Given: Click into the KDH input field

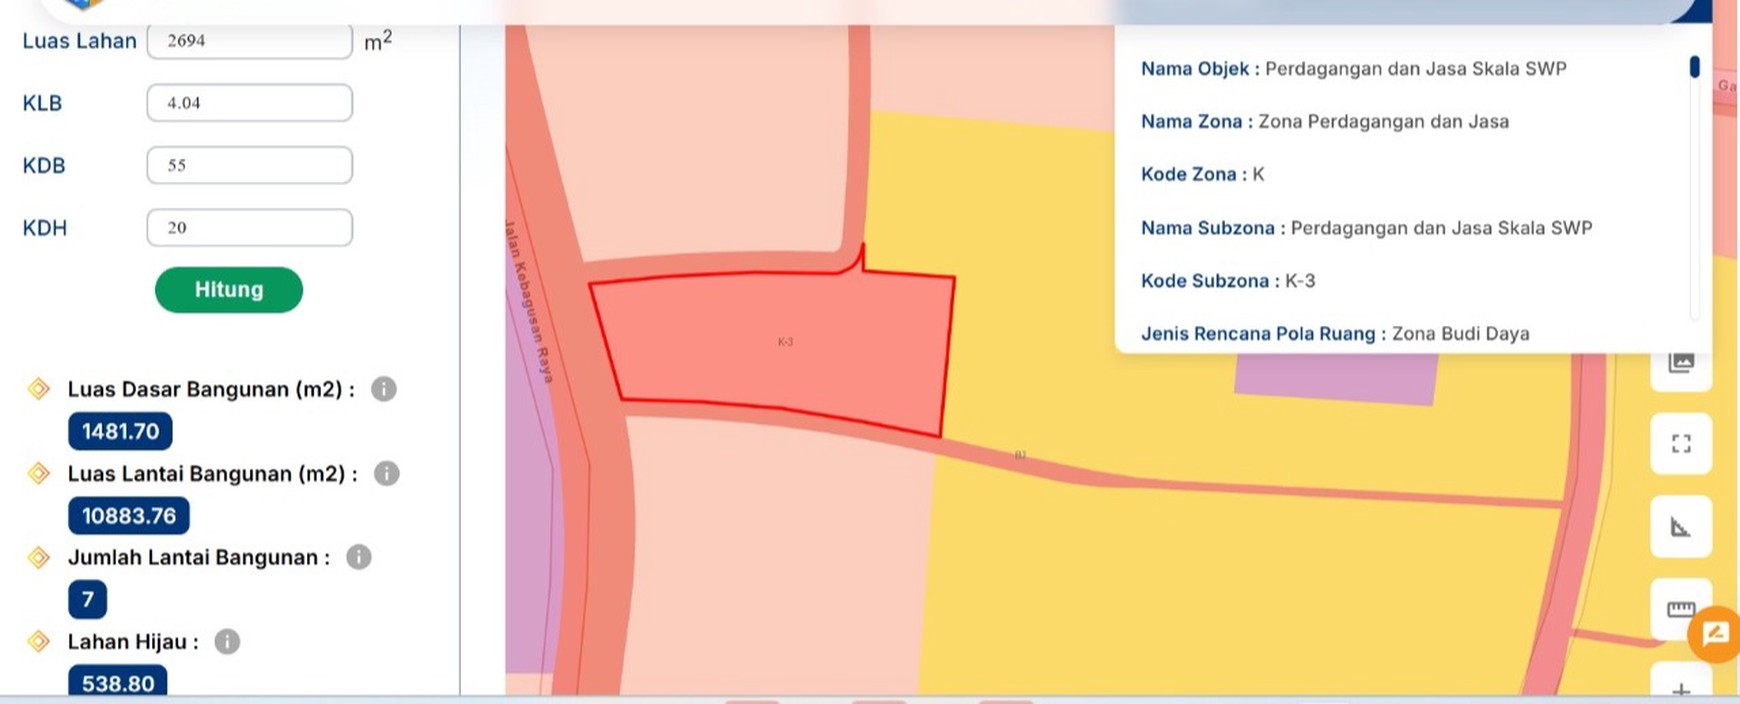Looking at the screenshot, I should 249,227.
